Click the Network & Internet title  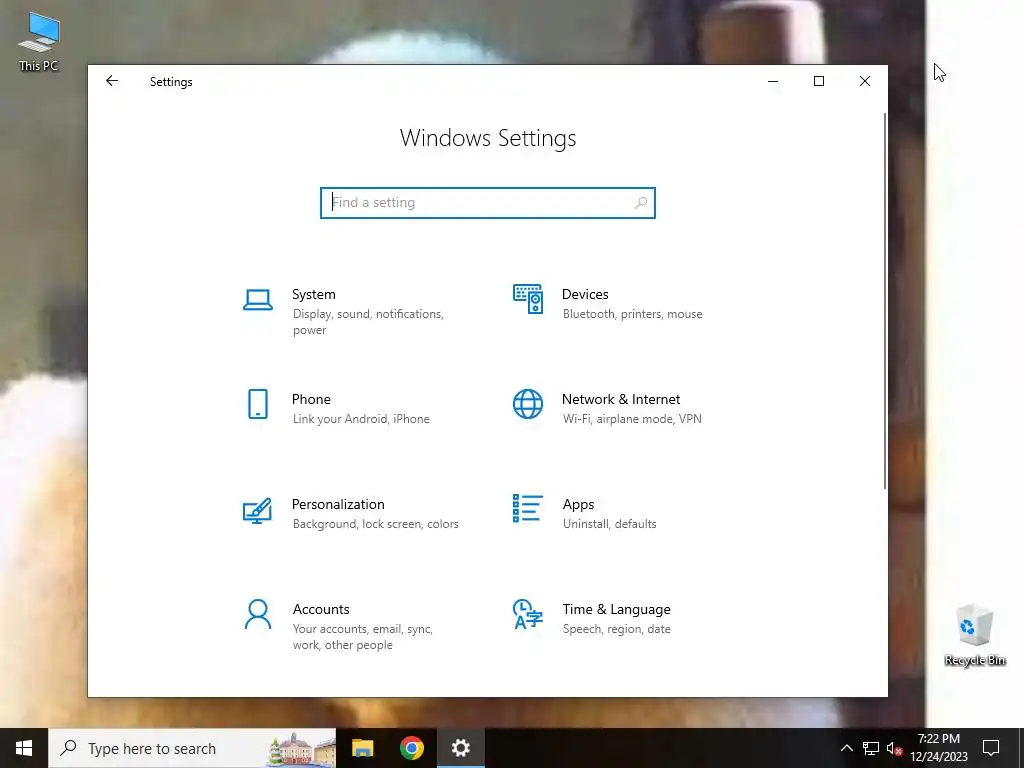coord(620,399)
